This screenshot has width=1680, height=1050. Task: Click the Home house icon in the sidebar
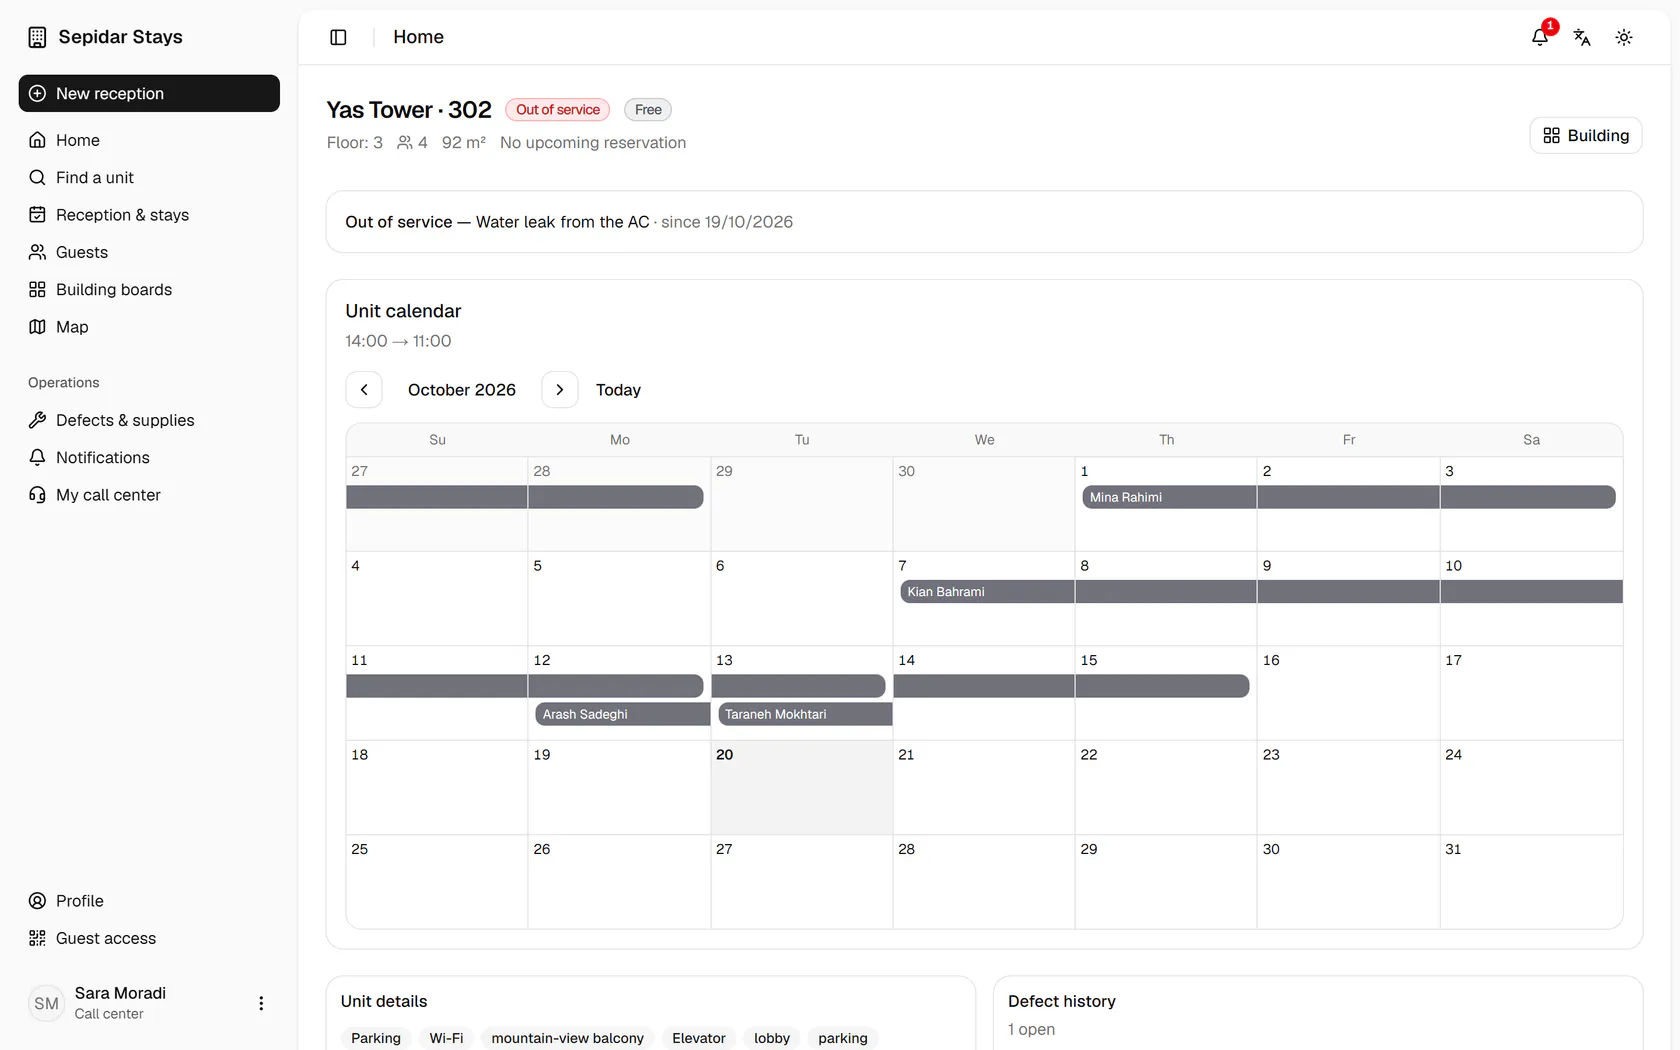(37, 140)
